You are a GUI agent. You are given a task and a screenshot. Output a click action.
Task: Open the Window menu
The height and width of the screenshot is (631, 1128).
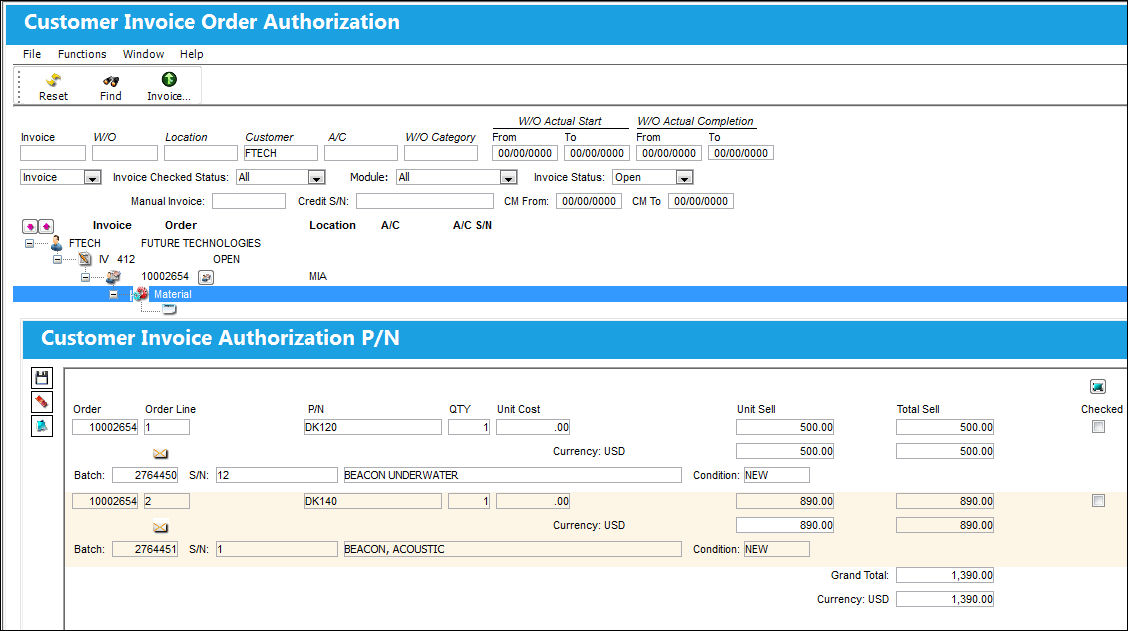pos(143,54)
